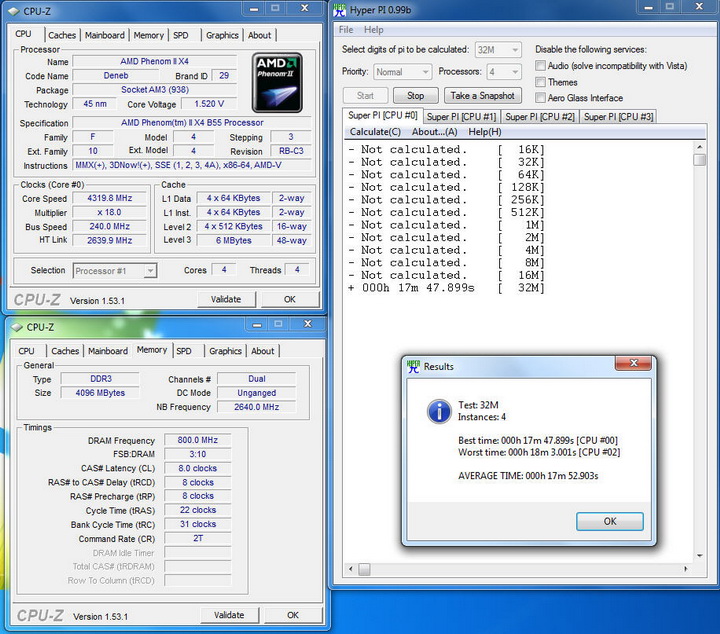Click the greyed Start button in Hyper PI
The height and width of the screenshot is (634, 720).
click(366, 95)
